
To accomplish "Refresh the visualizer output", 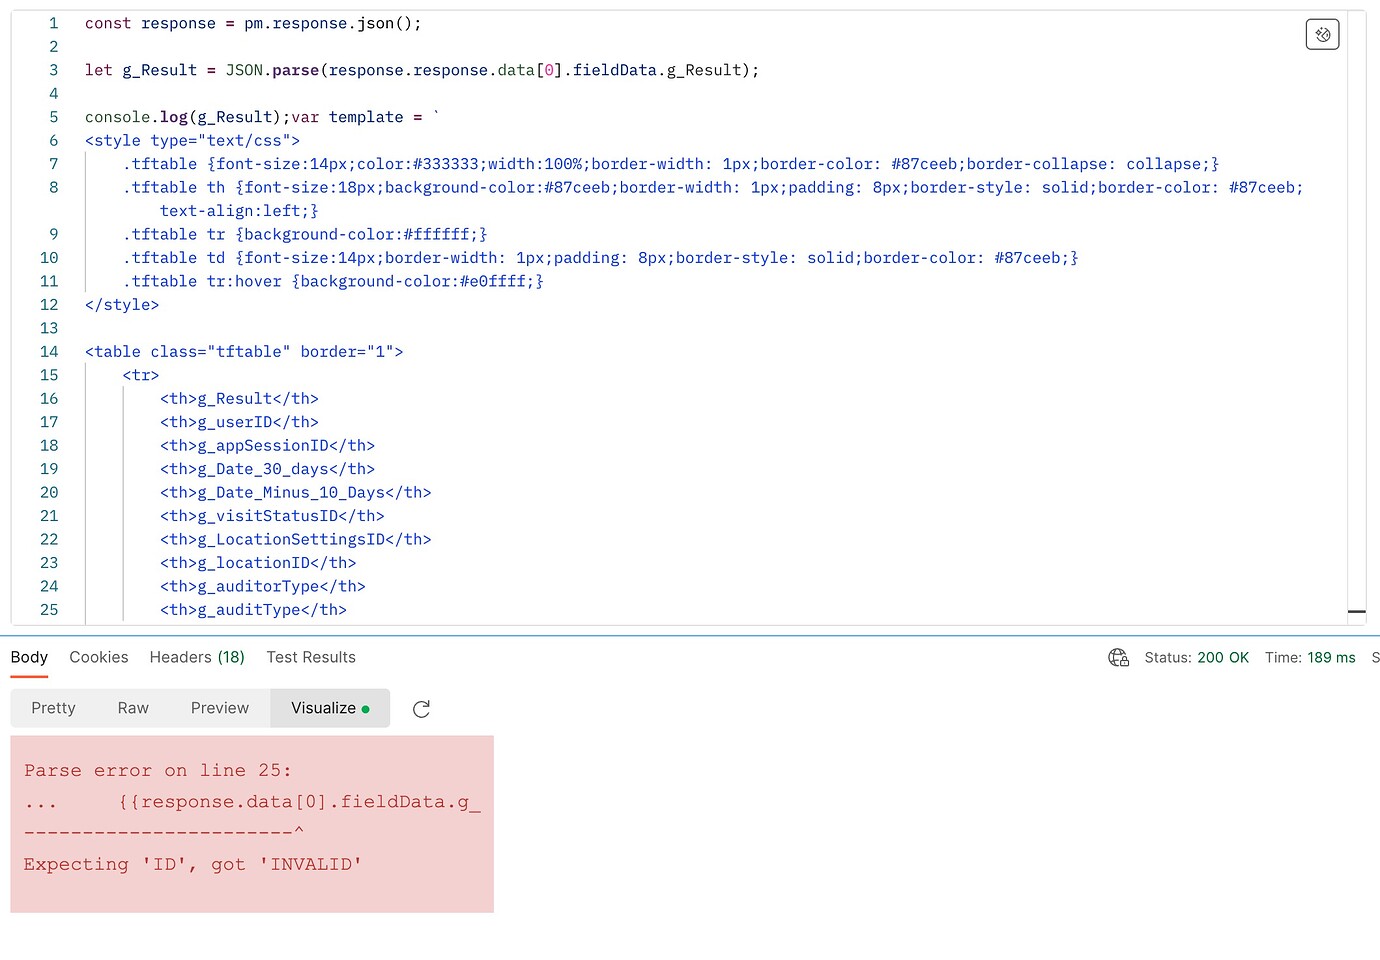I will [421, 708].
